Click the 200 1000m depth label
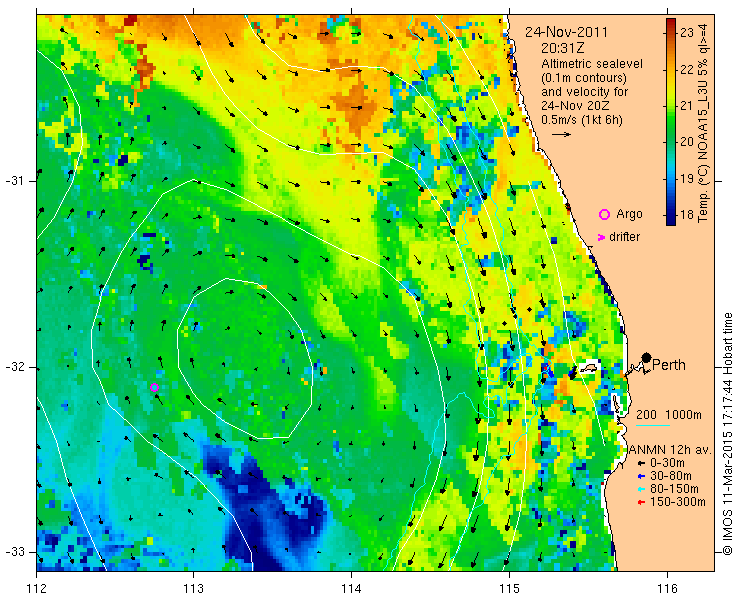Screen dimensions: 740x600 click(669, 415)
